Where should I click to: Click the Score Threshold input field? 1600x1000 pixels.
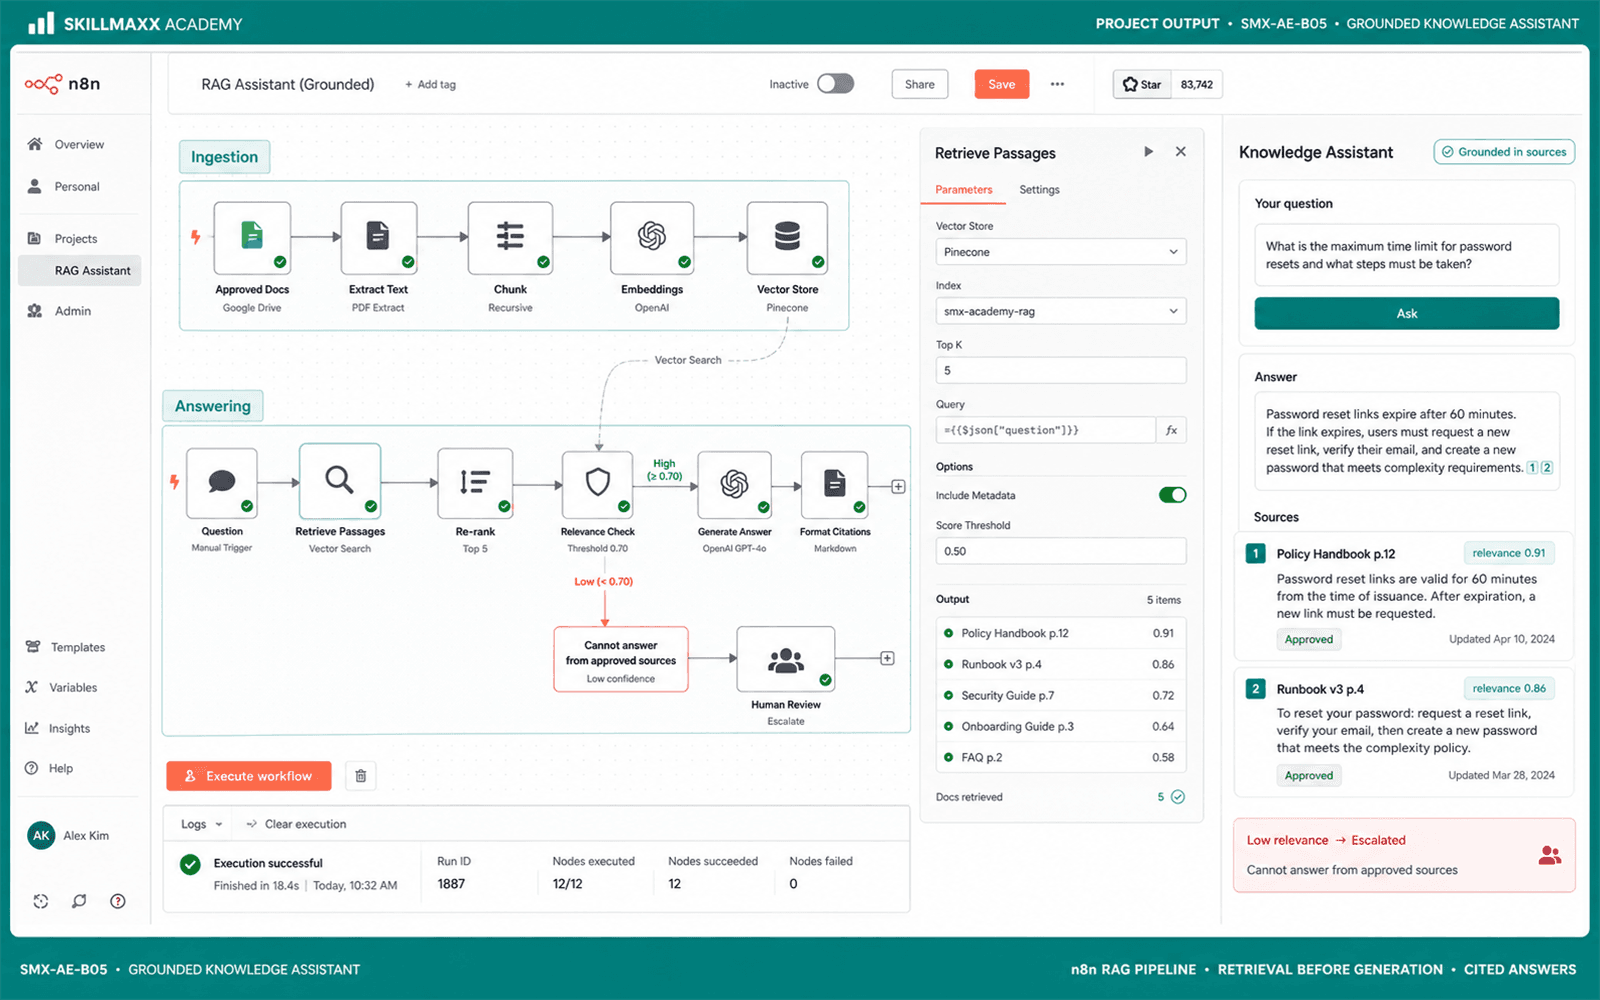pos(1061,551)
